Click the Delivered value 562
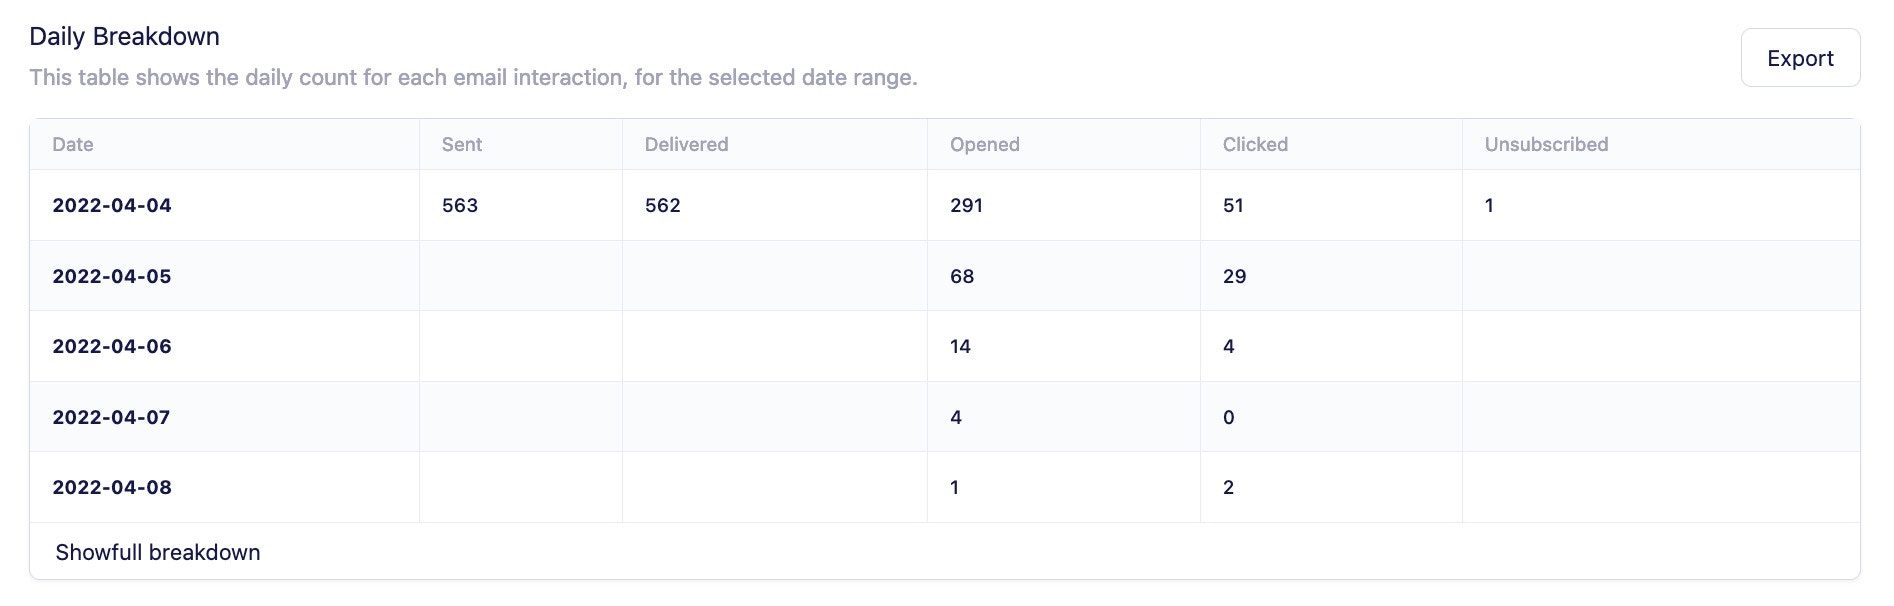Image resolution: width=1894 pixels, height=606 pixels. click(662, 205)
